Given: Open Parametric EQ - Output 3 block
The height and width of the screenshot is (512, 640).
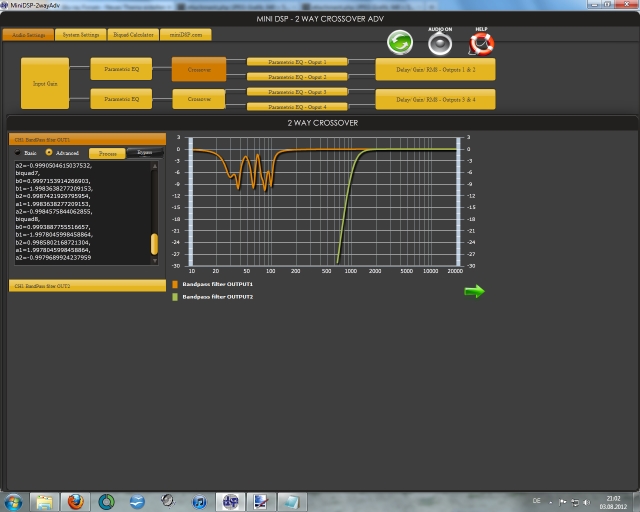Looking at the screenshot, I should pos(297,92).
